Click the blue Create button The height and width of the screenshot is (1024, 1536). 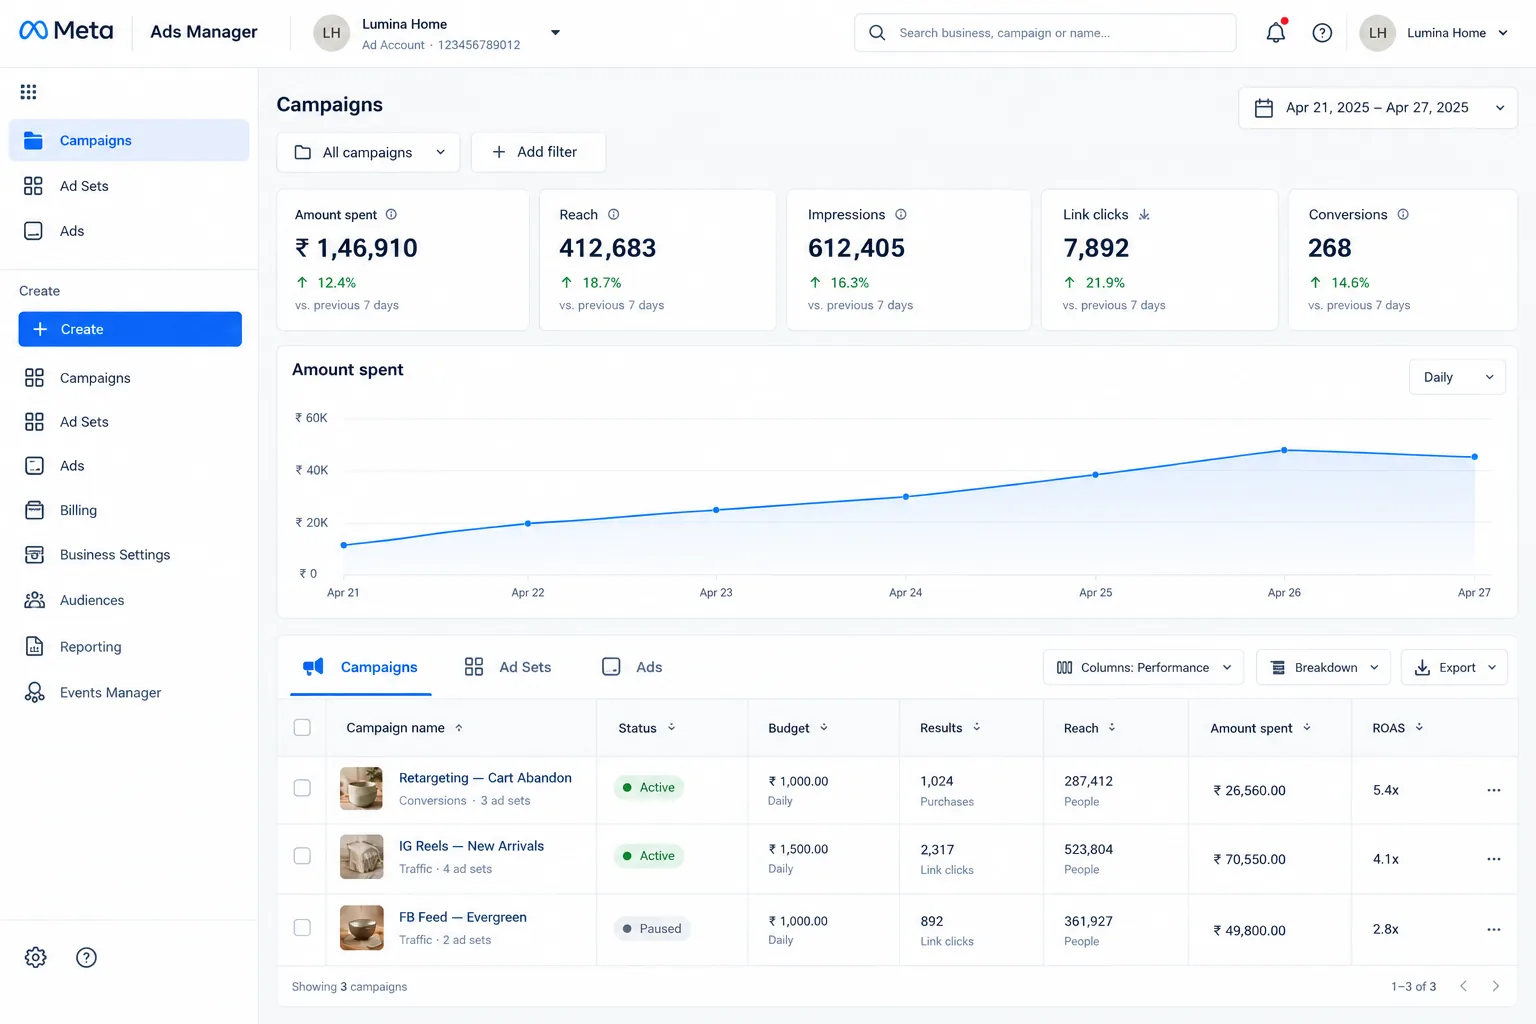point(130,329)
